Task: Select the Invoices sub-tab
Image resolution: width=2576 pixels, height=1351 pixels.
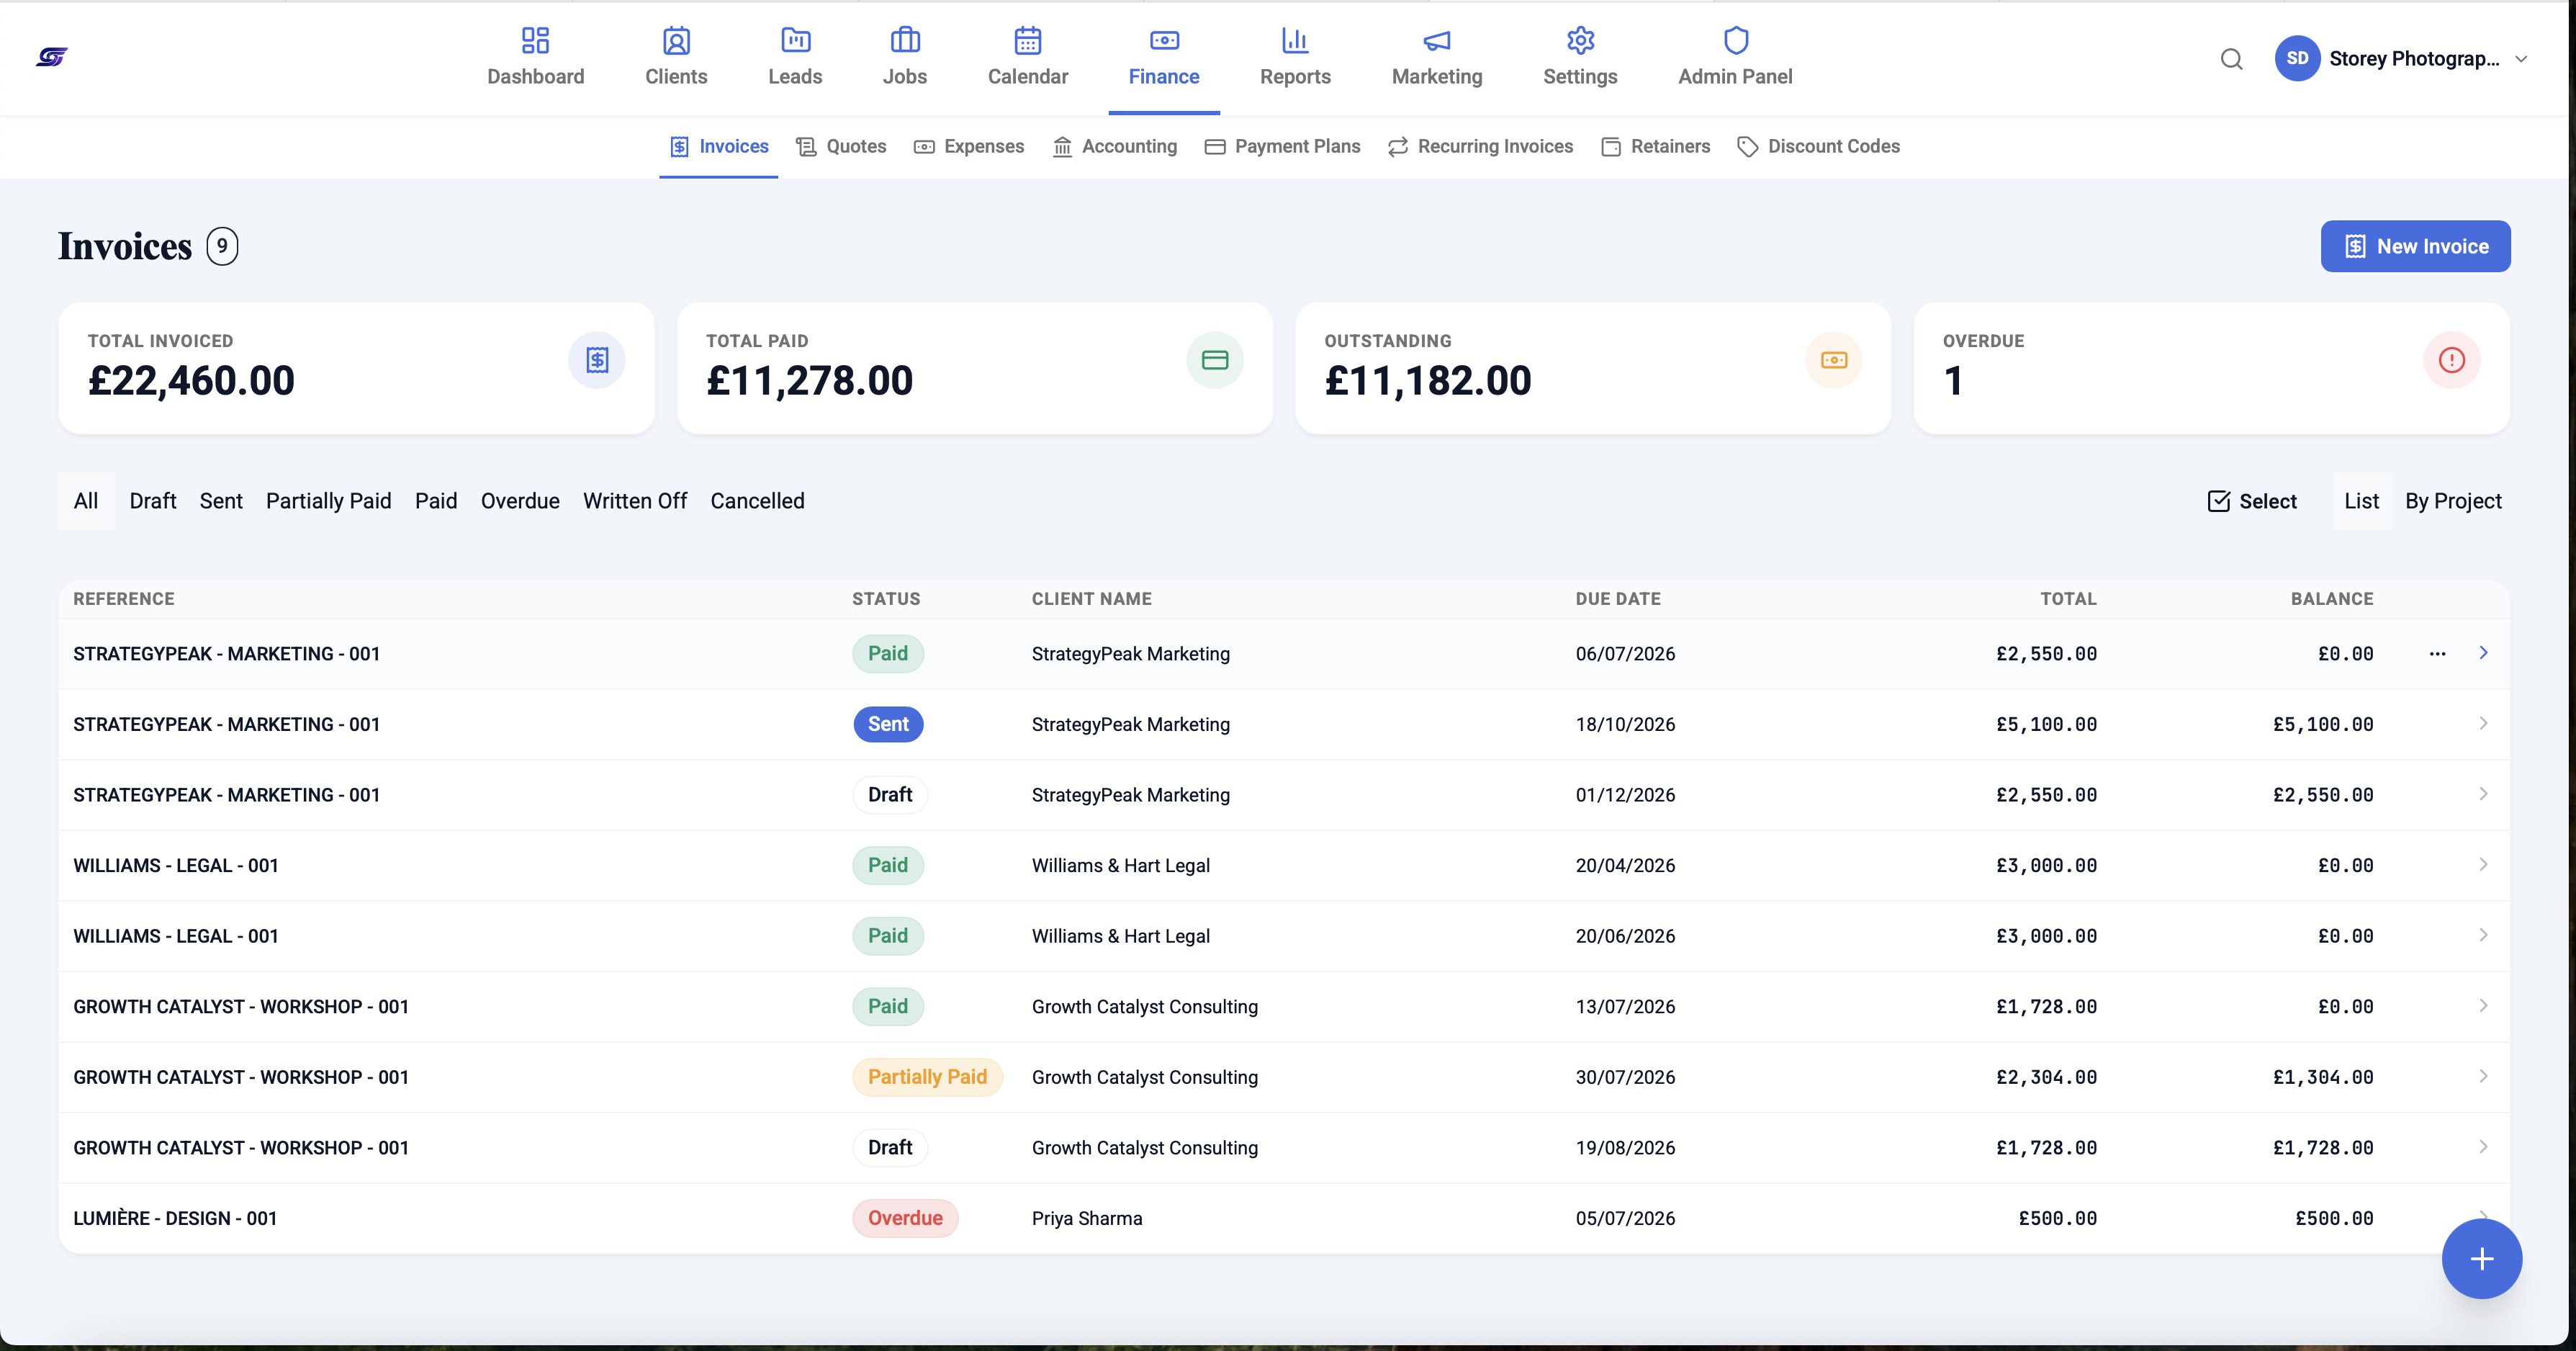Action: coord(719,147)
